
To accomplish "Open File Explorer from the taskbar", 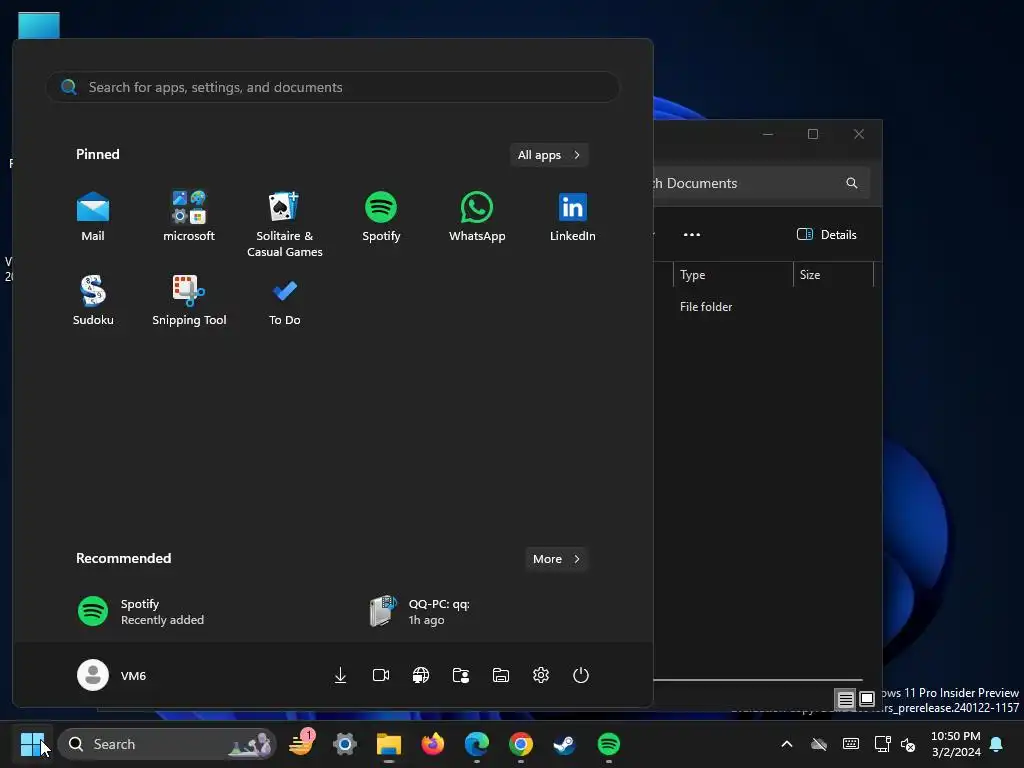I will coord(389,744).
